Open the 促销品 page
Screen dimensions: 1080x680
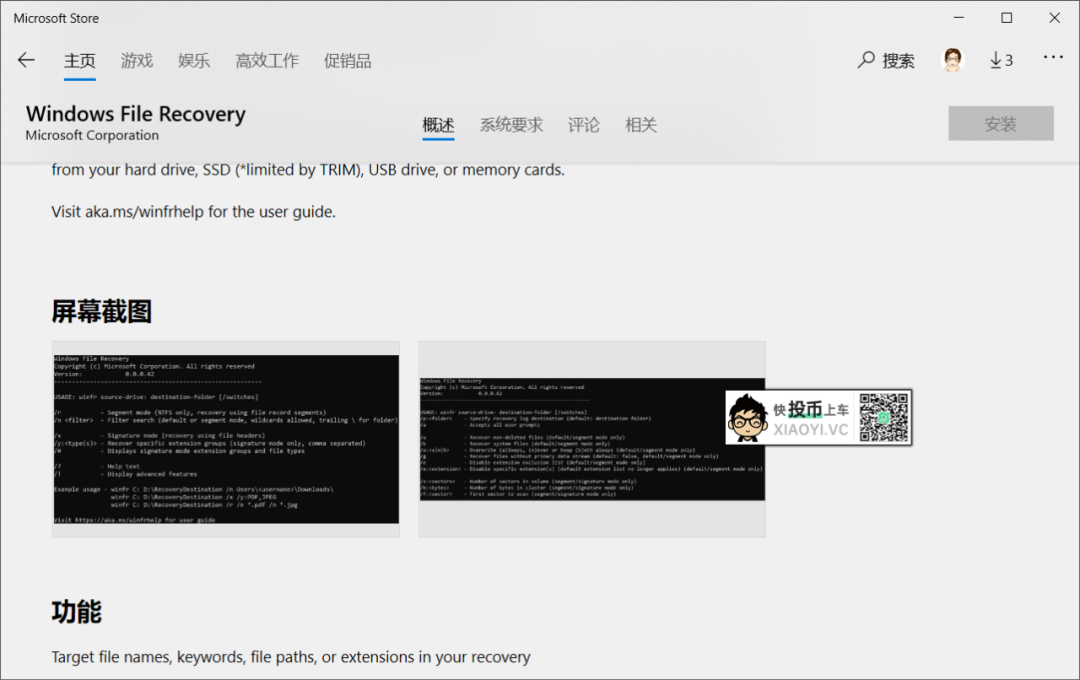coord(347,60)
